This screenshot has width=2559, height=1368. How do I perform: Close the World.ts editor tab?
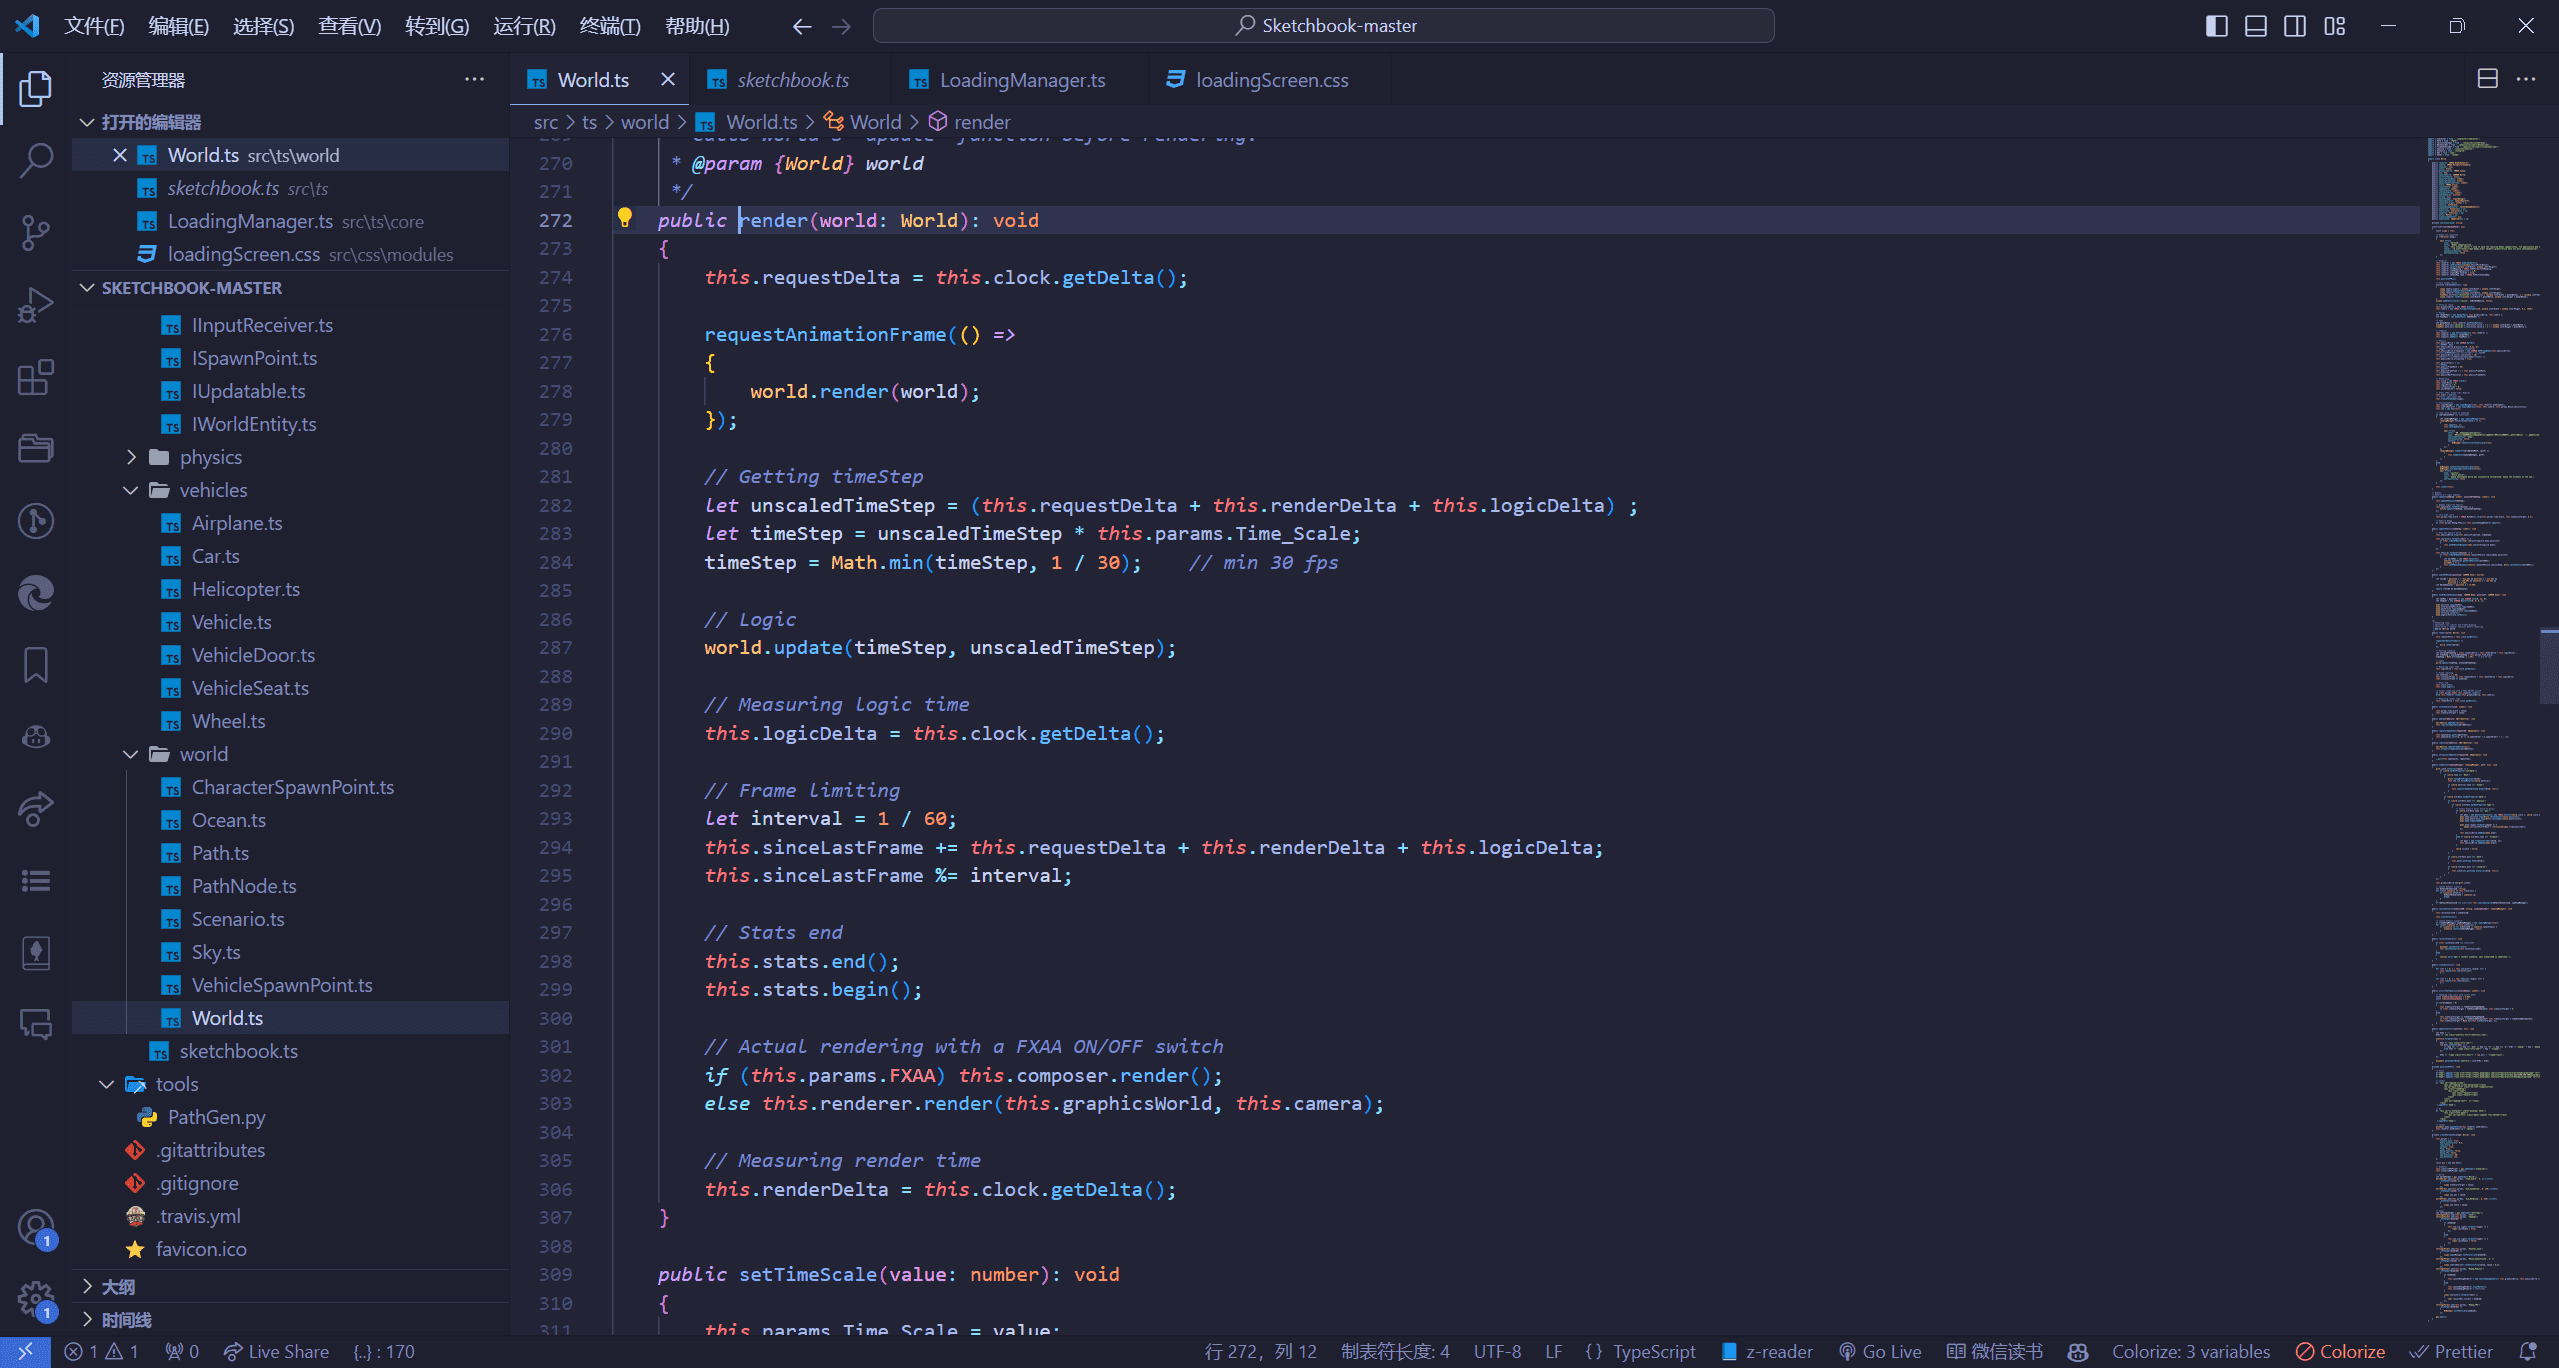[668, 79]
